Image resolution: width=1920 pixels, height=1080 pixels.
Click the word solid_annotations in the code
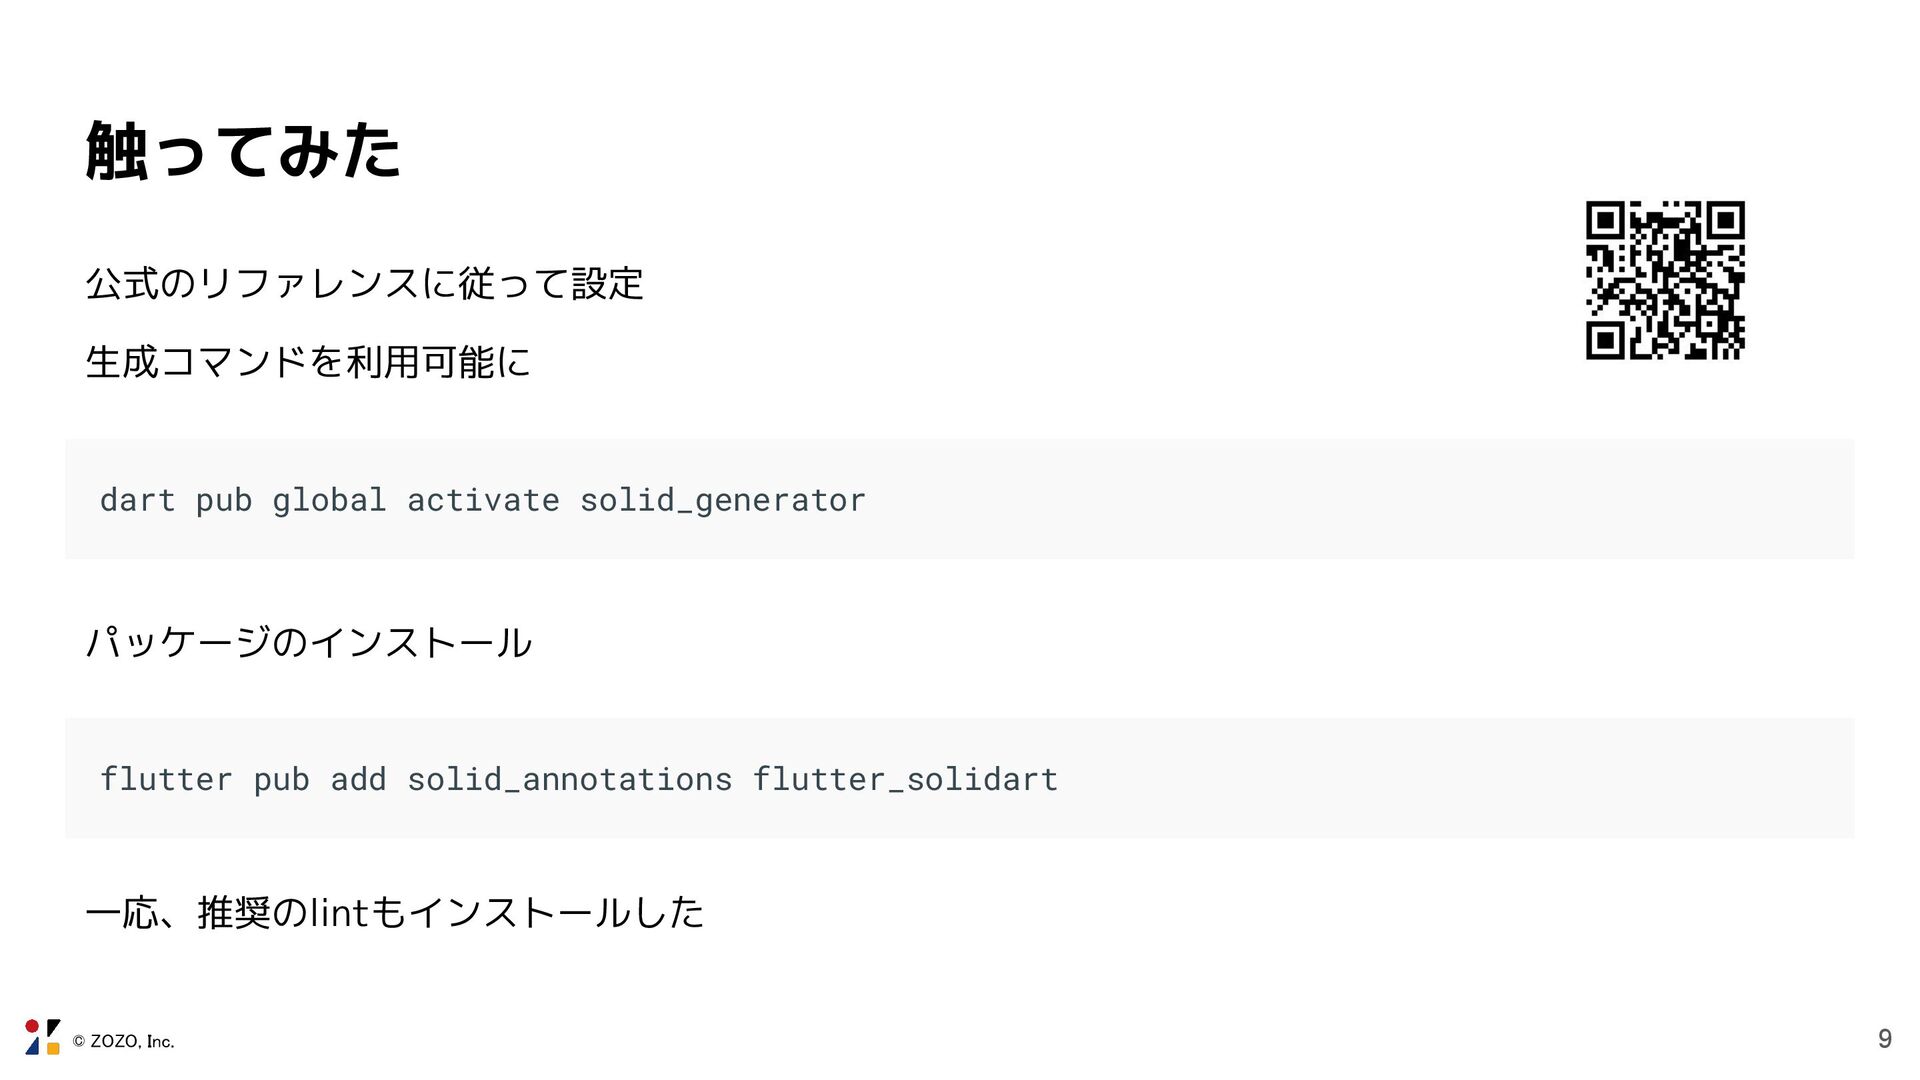click(569, 779)
